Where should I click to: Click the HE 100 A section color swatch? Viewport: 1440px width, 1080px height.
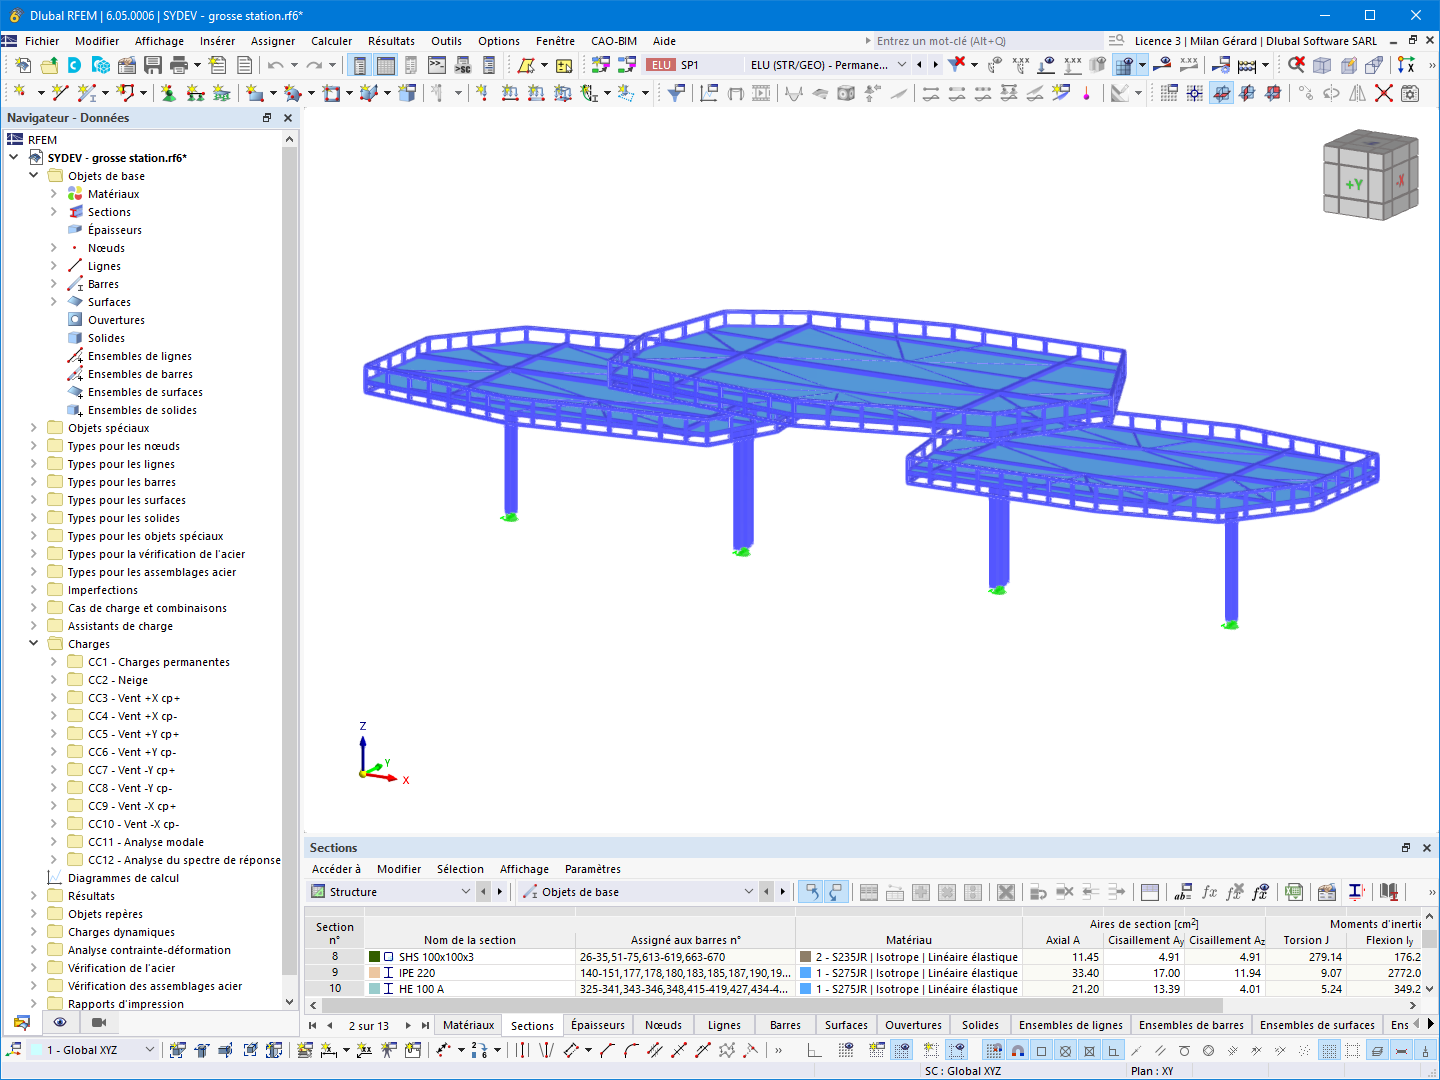point(374,989)
